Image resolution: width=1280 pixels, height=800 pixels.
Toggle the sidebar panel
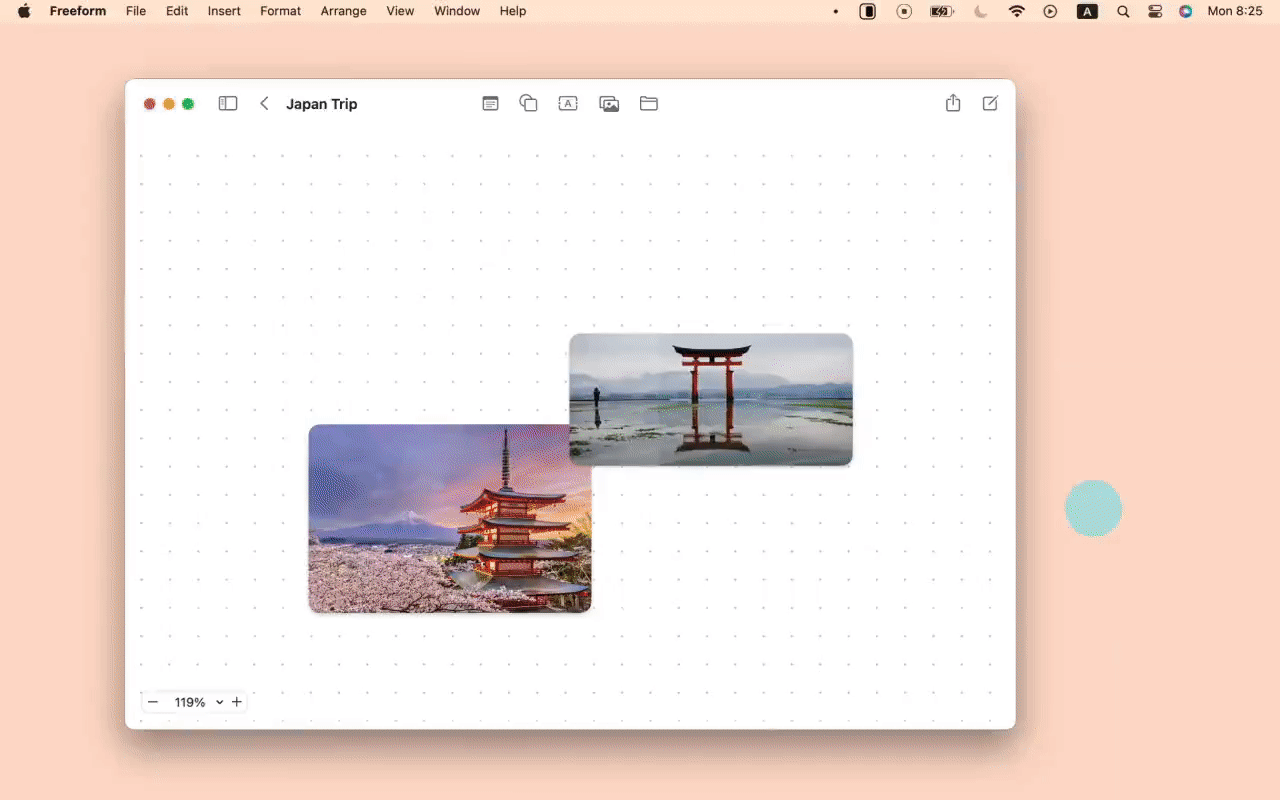[x=228, y=104]
